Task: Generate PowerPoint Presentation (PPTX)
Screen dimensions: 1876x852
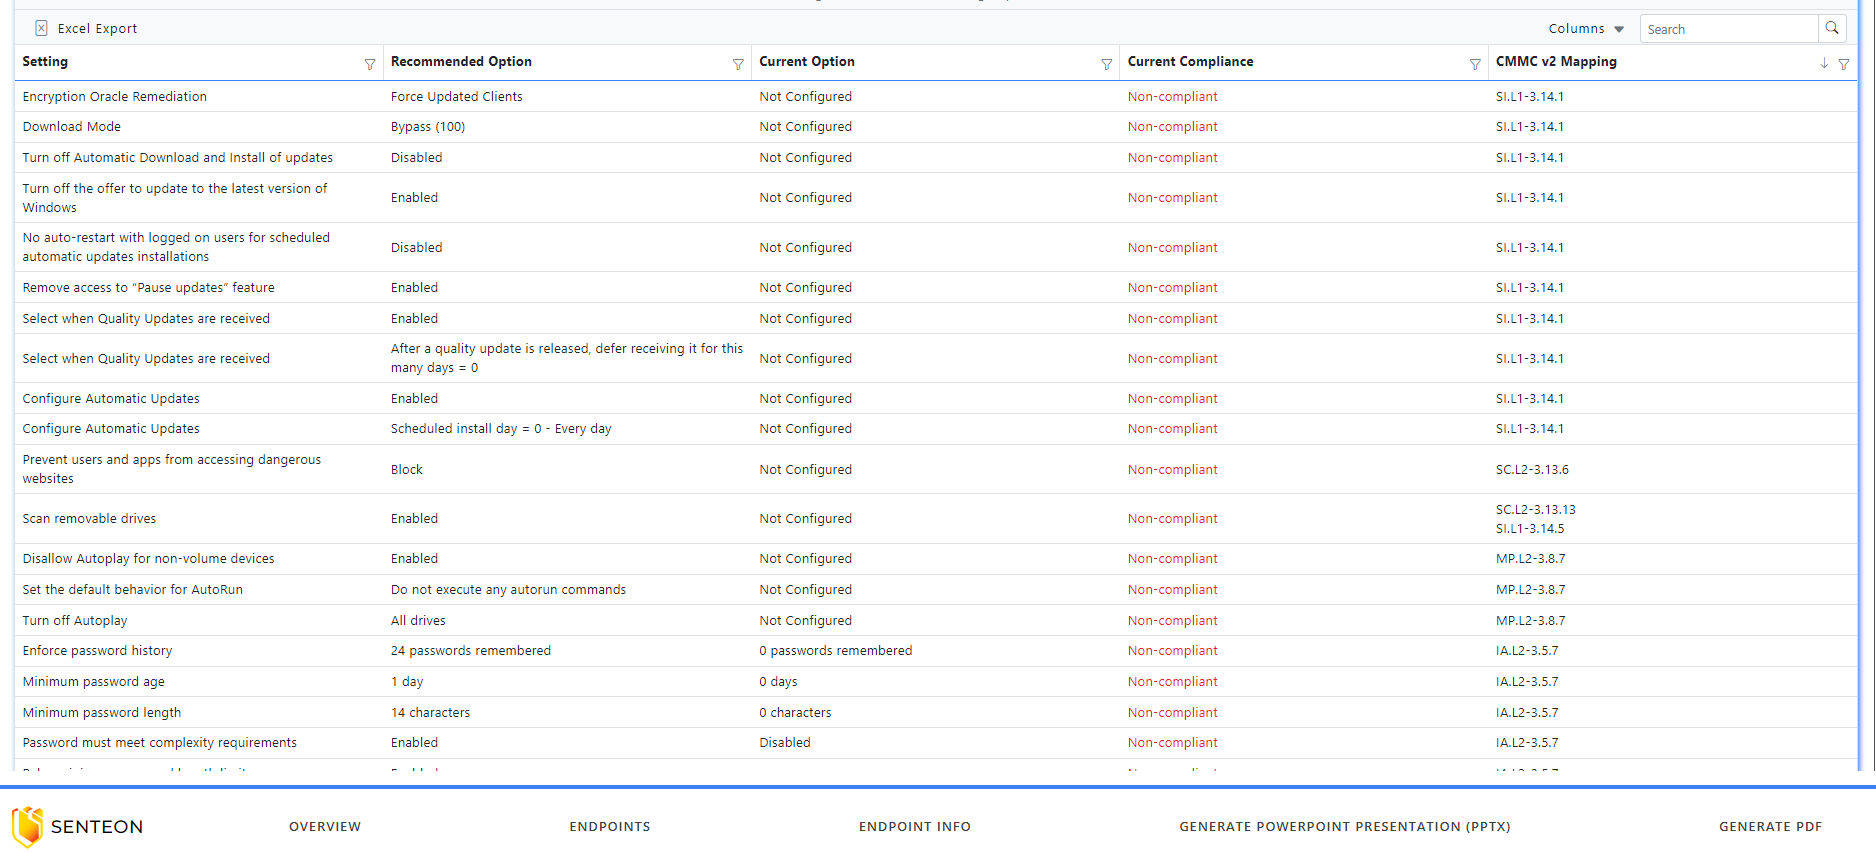Action: (1345, 827)
